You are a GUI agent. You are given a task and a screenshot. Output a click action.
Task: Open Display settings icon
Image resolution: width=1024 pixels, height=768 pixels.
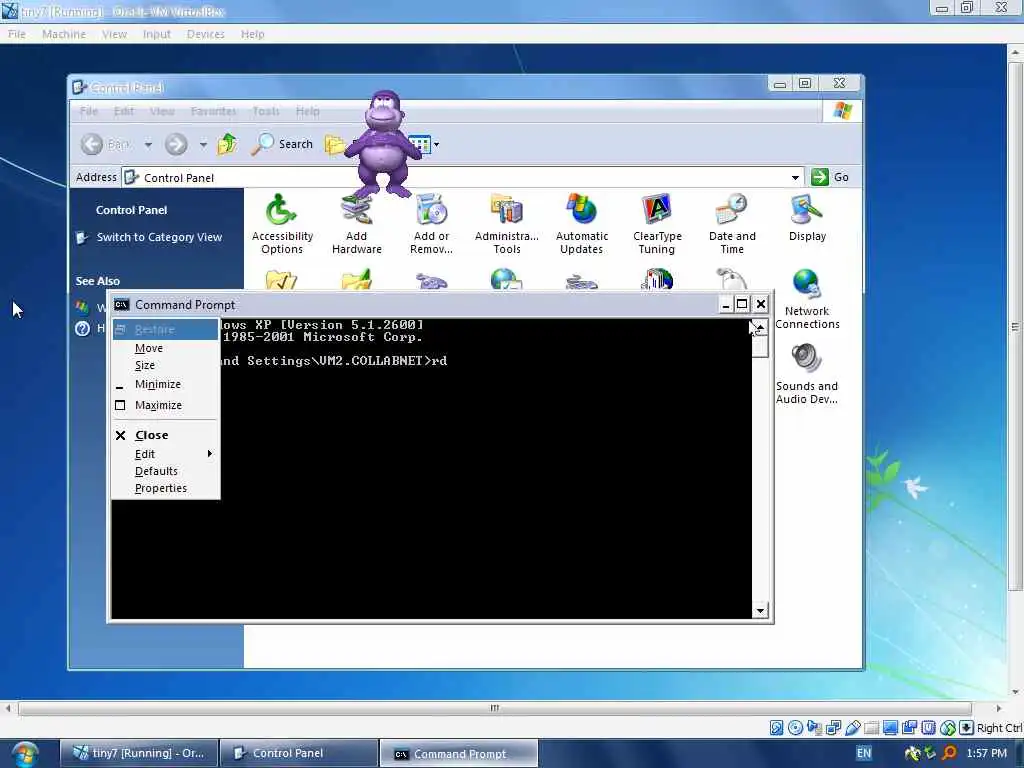tap(807, 219)
